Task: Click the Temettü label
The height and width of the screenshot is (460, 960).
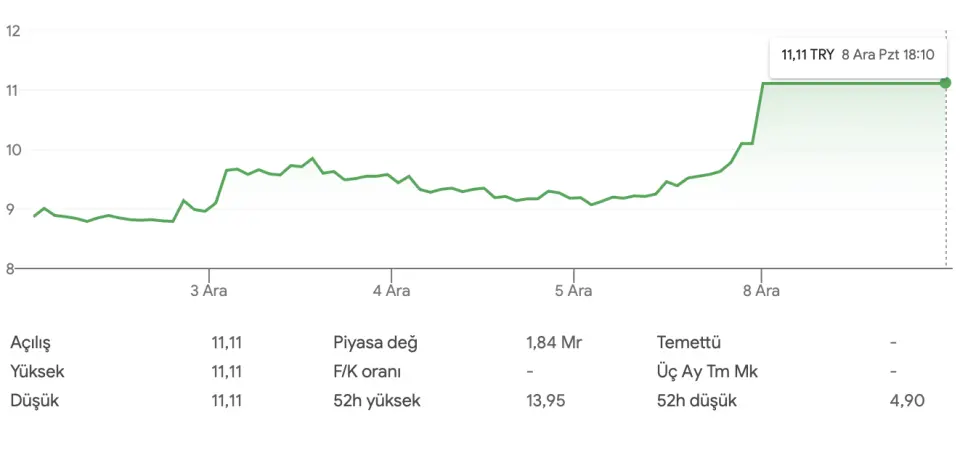Action: coord(689,342)
